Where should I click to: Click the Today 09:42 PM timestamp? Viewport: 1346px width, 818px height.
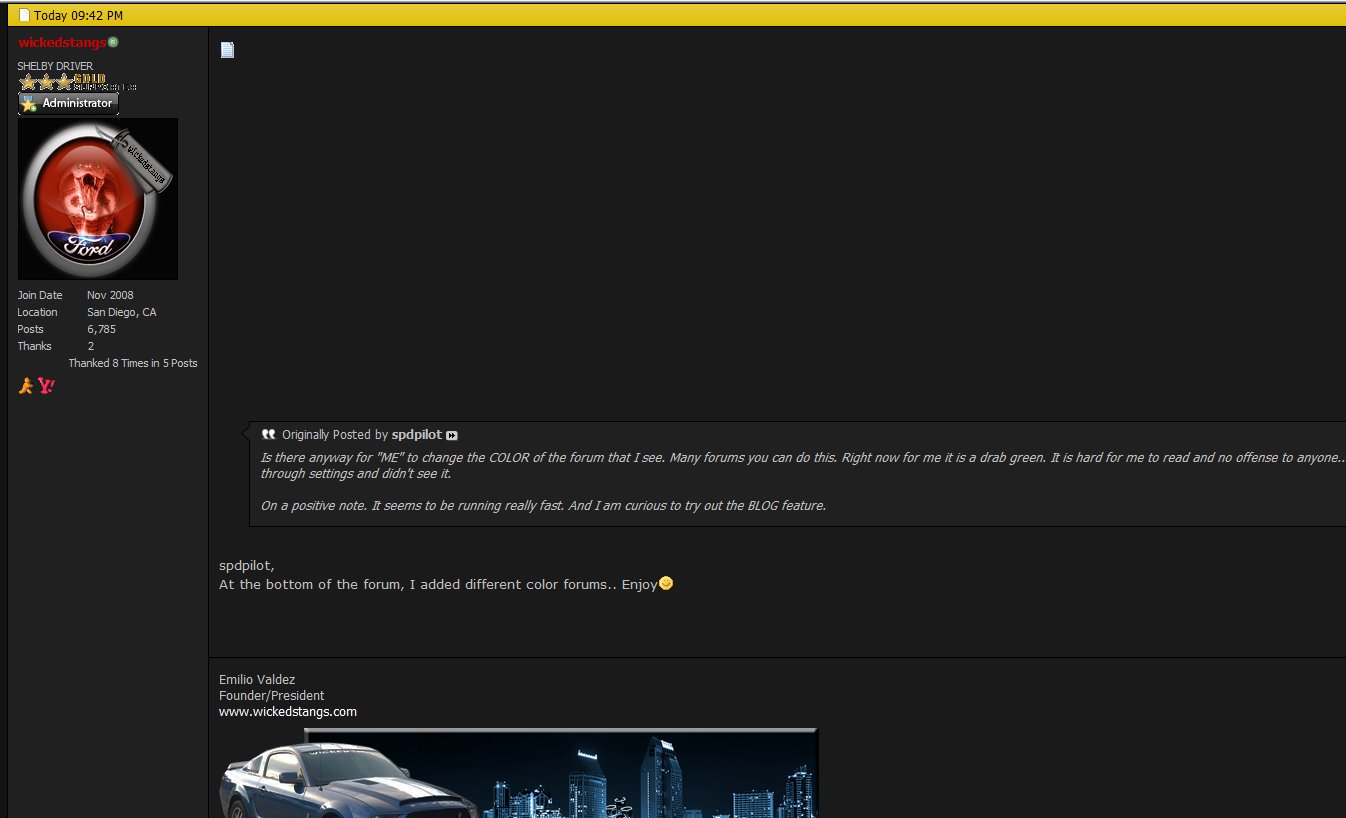tap(79, 16)
